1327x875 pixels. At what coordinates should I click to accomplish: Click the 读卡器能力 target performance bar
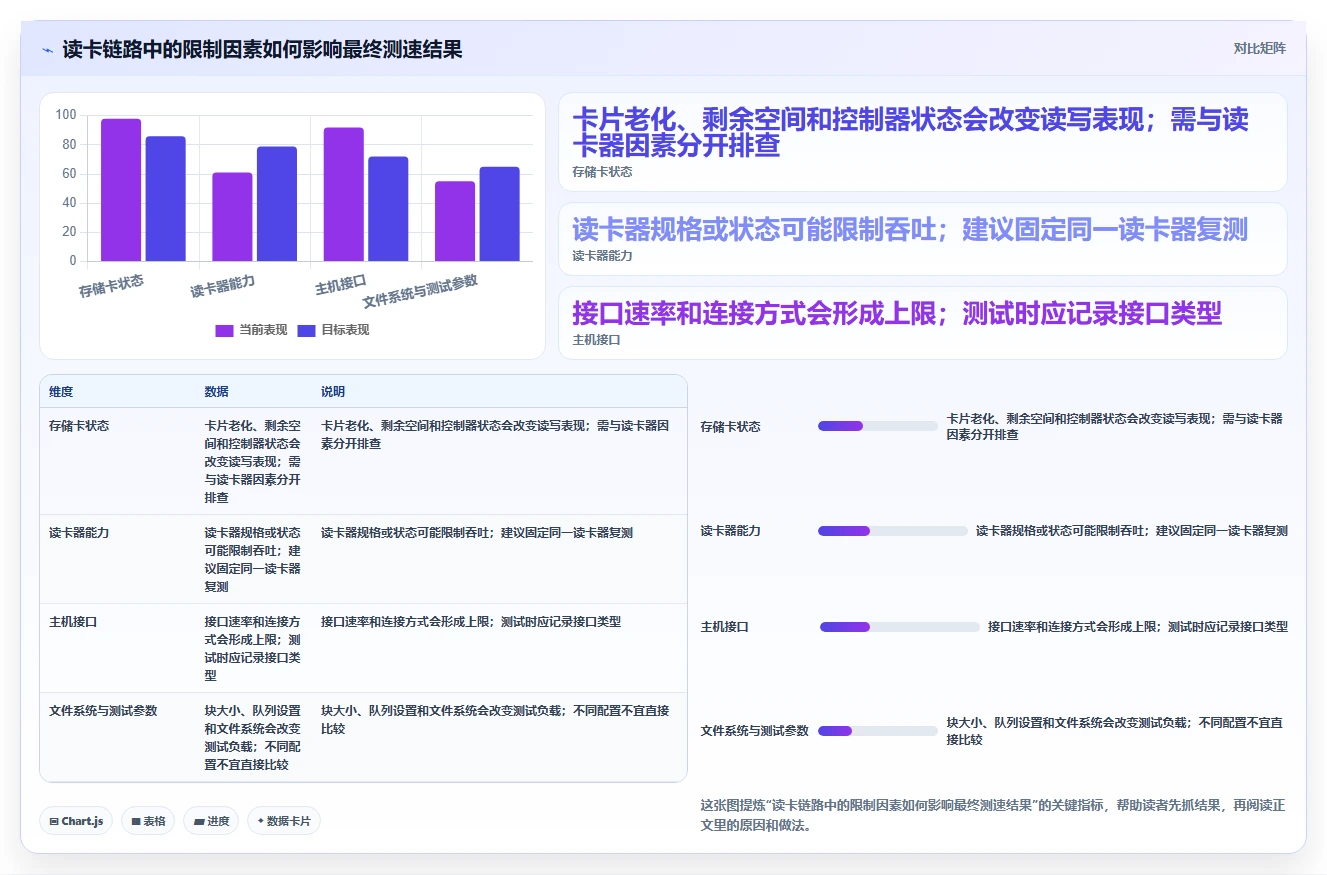click(x=277, y=204)
